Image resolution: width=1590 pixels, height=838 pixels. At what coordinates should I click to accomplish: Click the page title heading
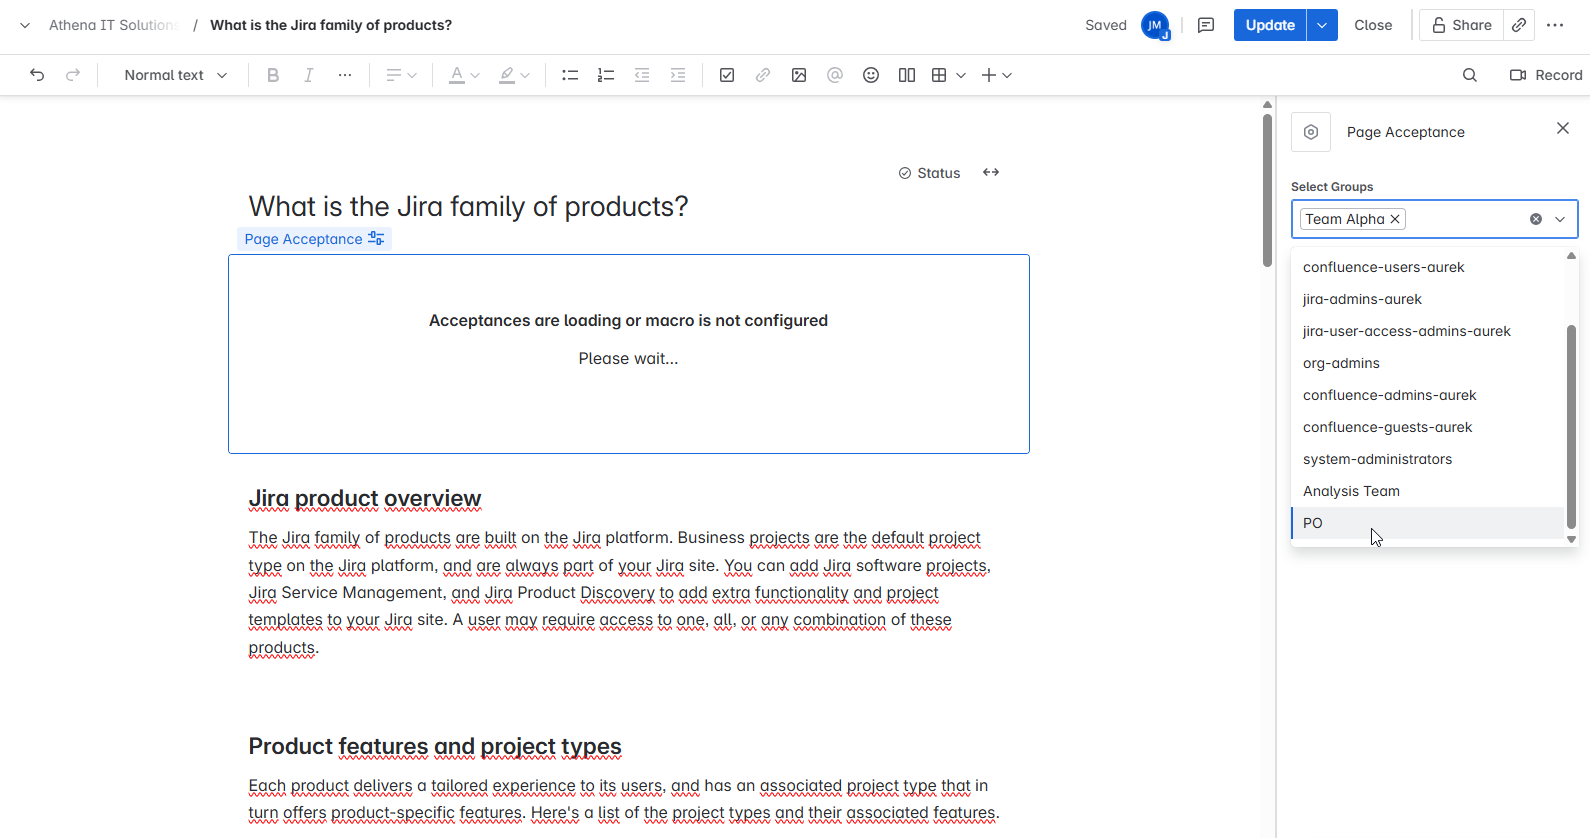click(x=468, y=206)
